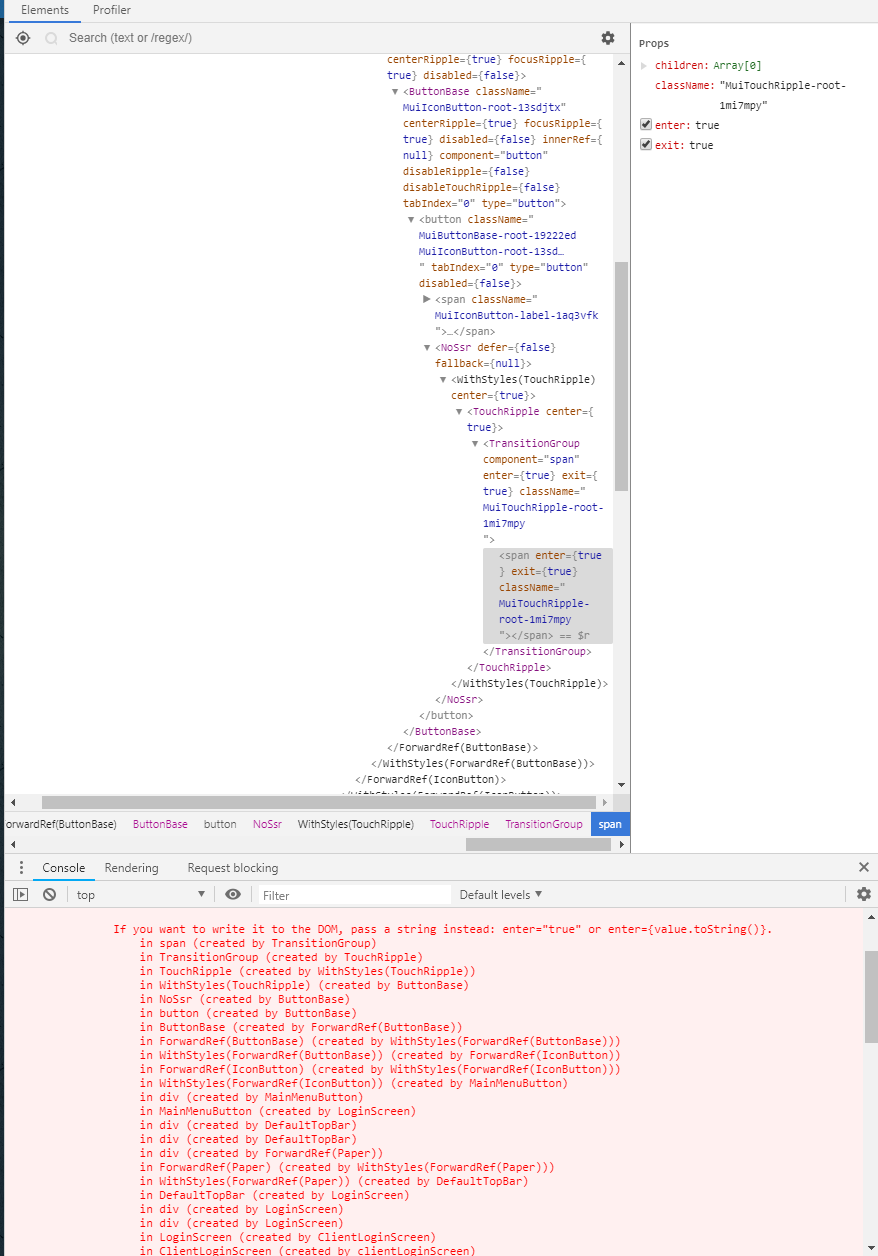Image resolution: width=878 pixels, height=1256 pixels.
Task: Clear the console with the clear icon
Action: (x=49, y=894)
